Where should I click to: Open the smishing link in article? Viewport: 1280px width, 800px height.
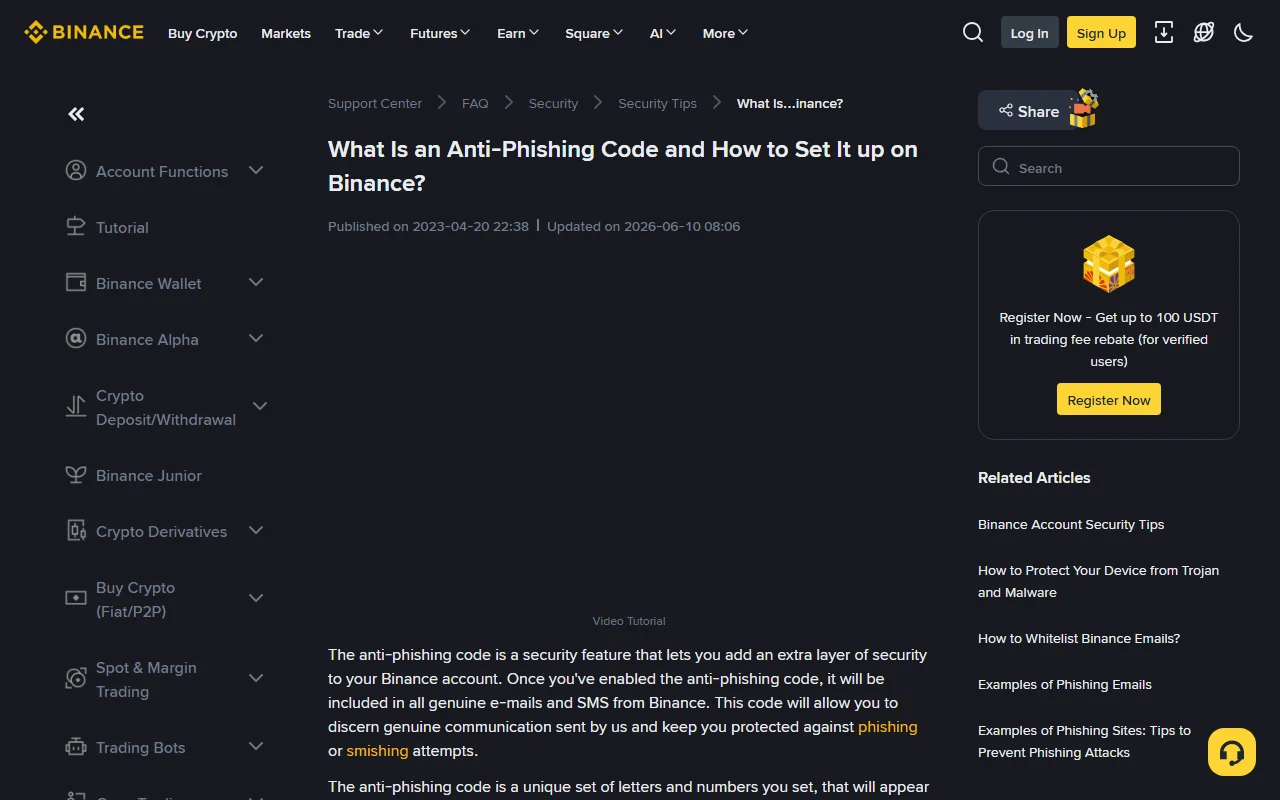click(x=377, y=751)
